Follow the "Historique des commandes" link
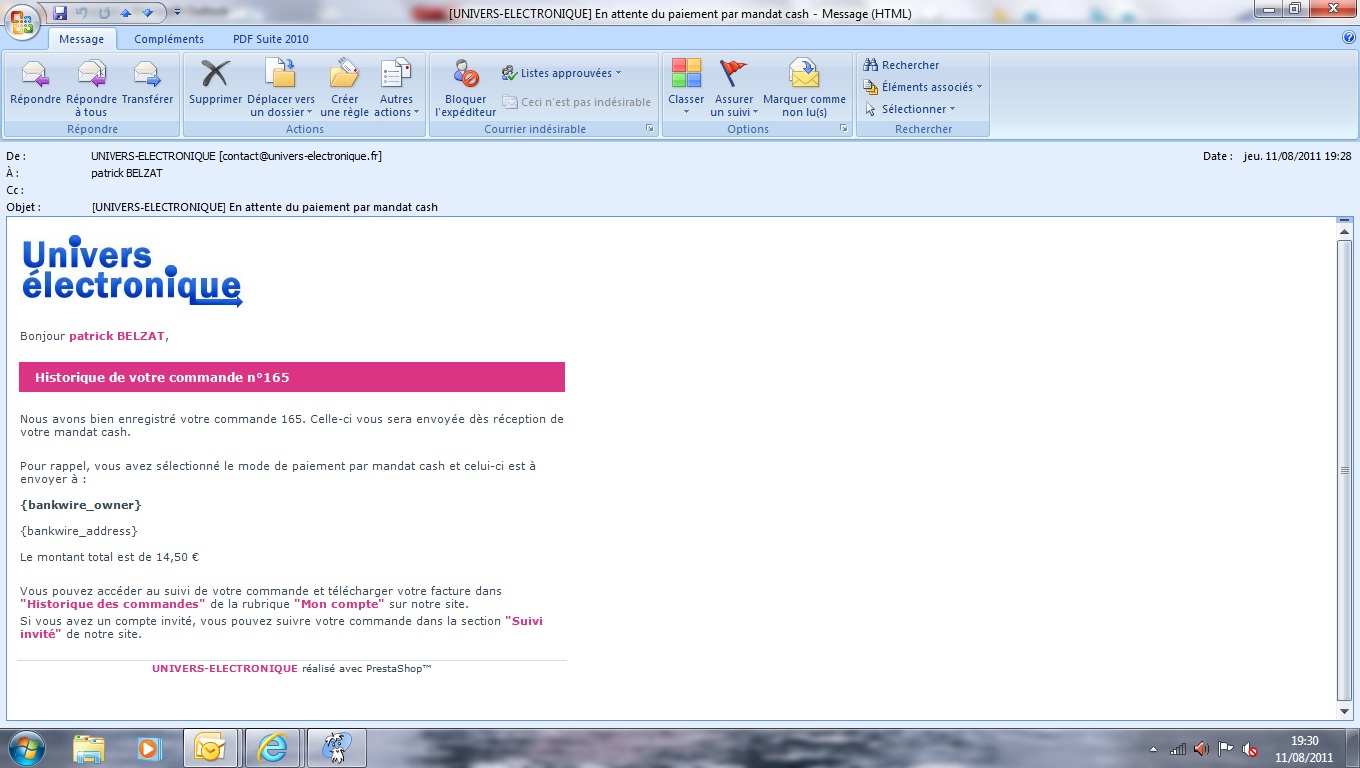Image resolution: width=1360 pixels, height=768 pixels. tap(113, 604)
